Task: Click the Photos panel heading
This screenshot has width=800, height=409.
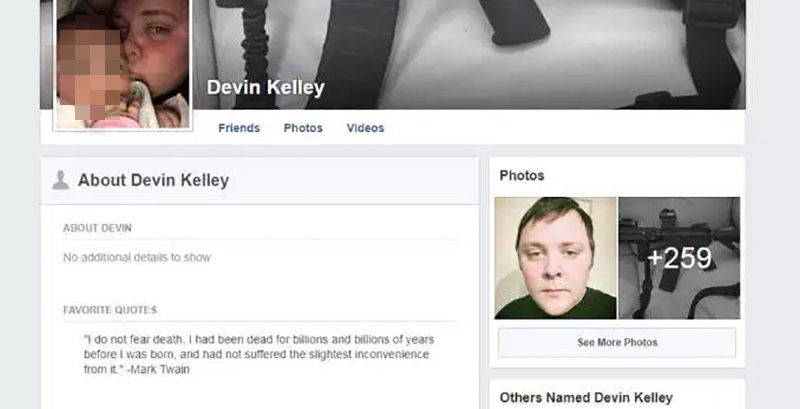Action: pos(521,176)
